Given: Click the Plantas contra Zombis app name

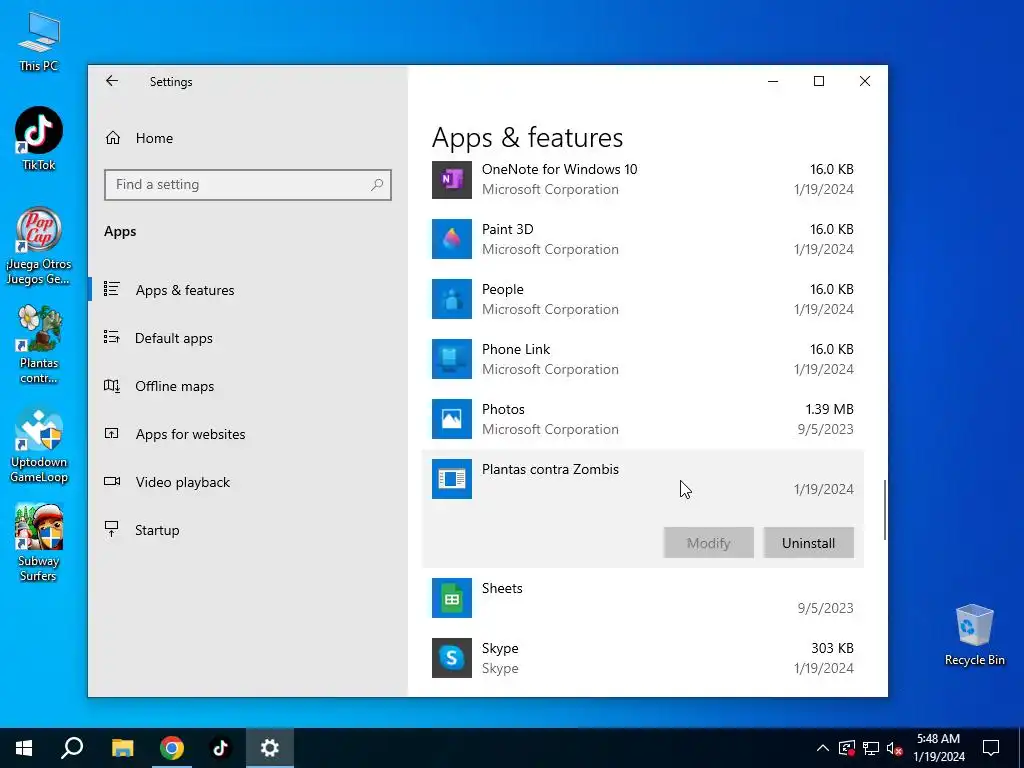Looking at the screenshot, I should pyautogui.click(x=551, y=470).
